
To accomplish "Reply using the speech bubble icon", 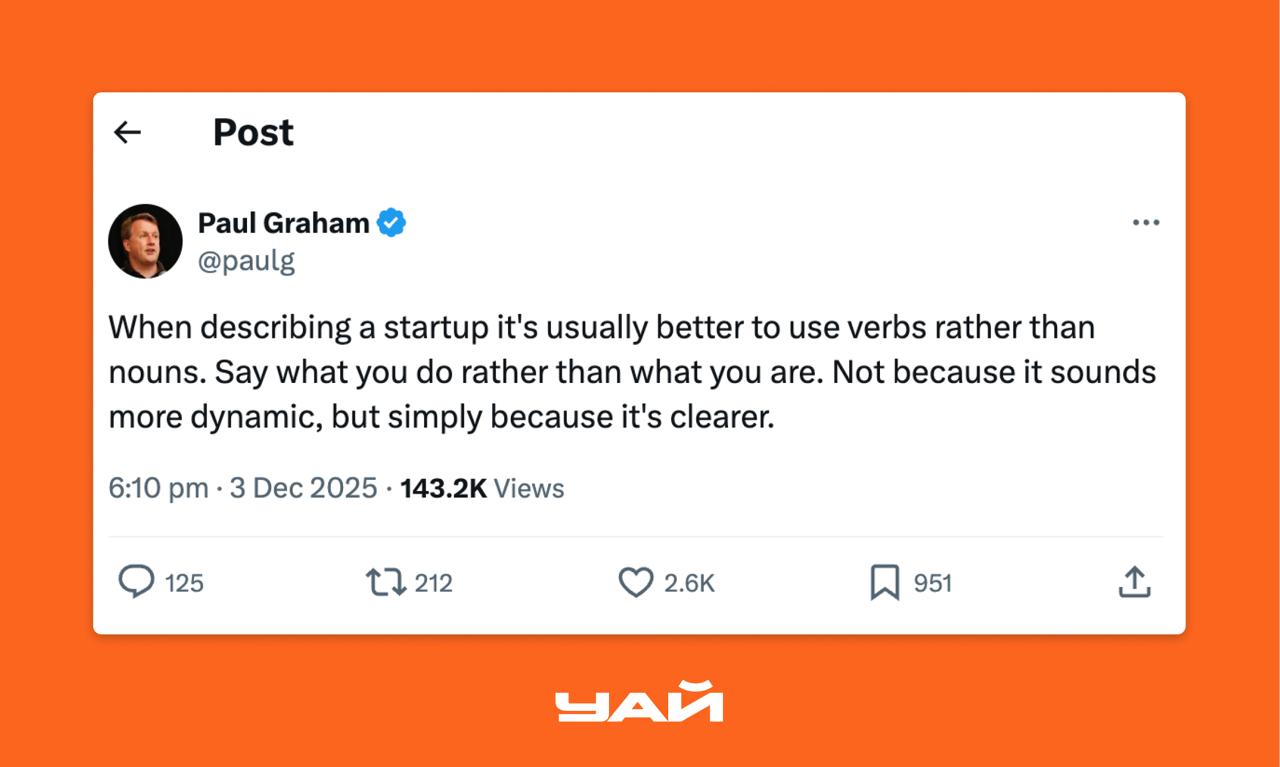I will [136, 582].
